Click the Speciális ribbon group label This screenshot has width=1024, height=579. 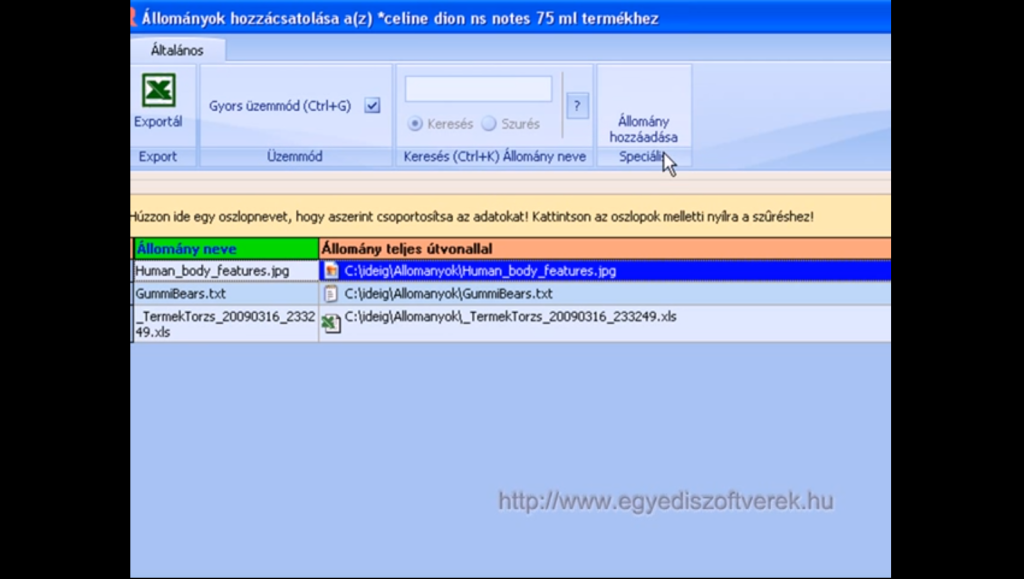coord(643,157)
